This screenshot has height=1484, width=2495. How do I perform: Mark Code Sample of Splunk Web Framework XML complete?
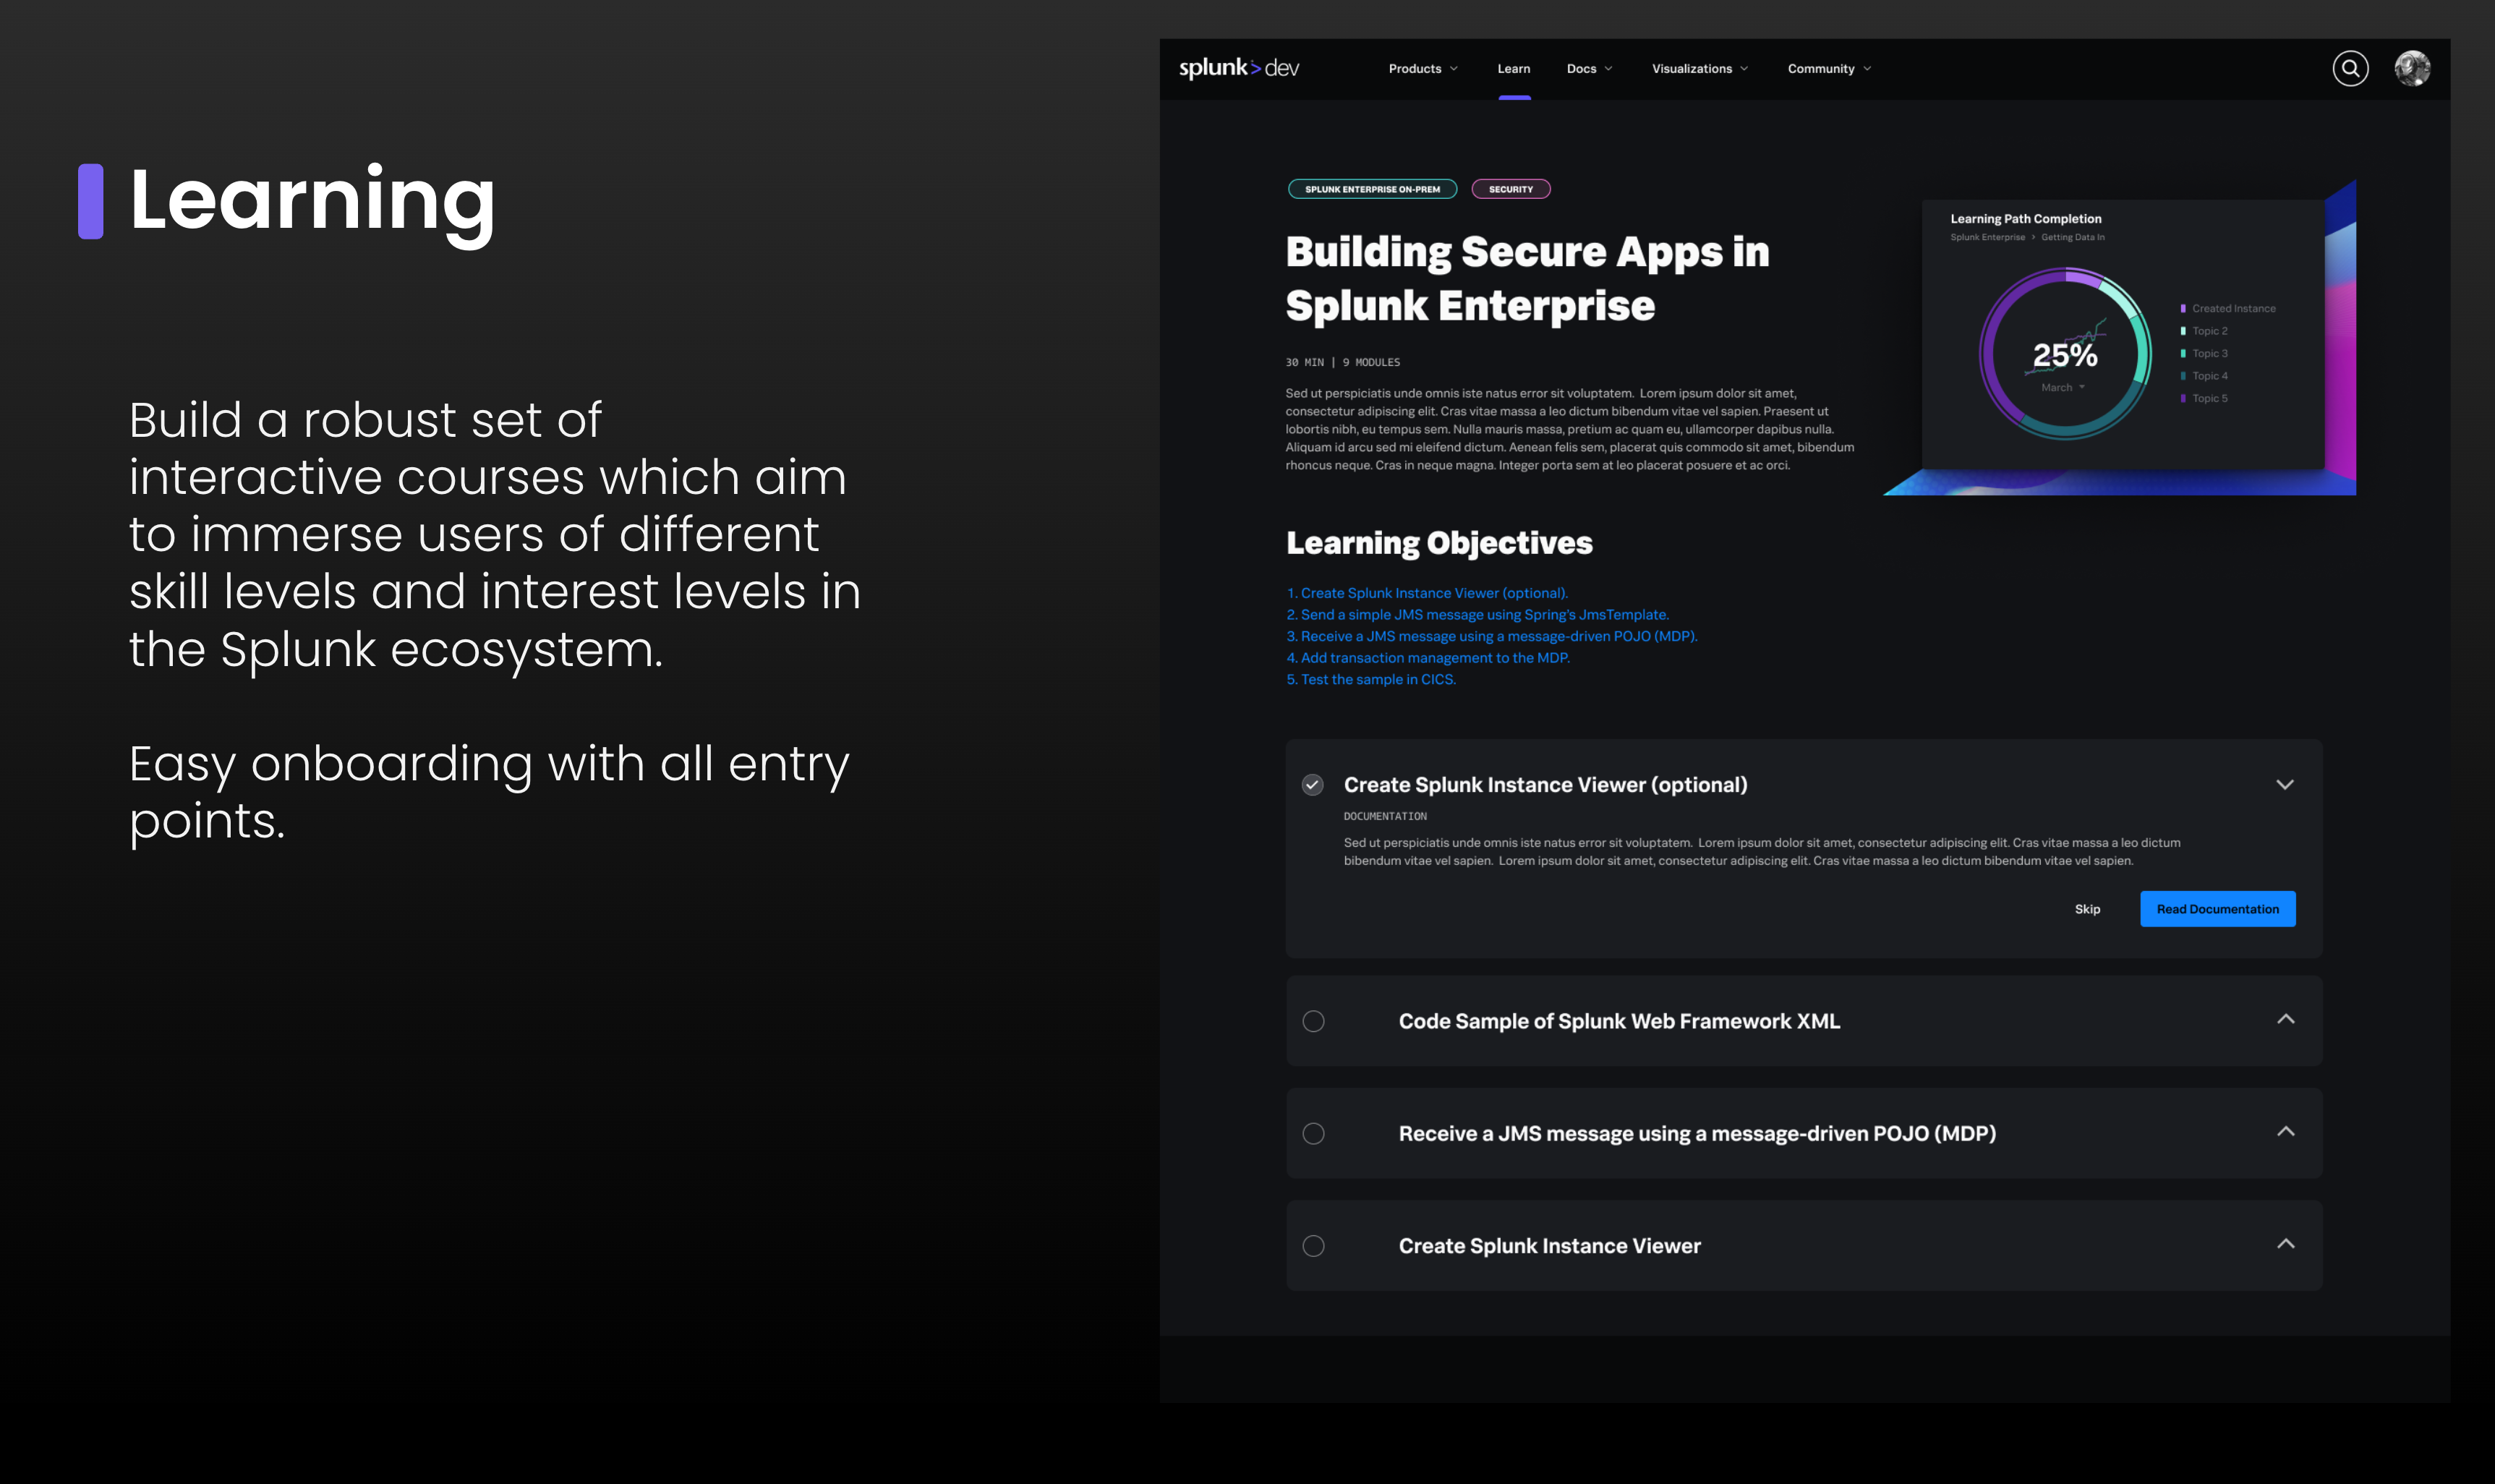(x=1313, y=1021)
